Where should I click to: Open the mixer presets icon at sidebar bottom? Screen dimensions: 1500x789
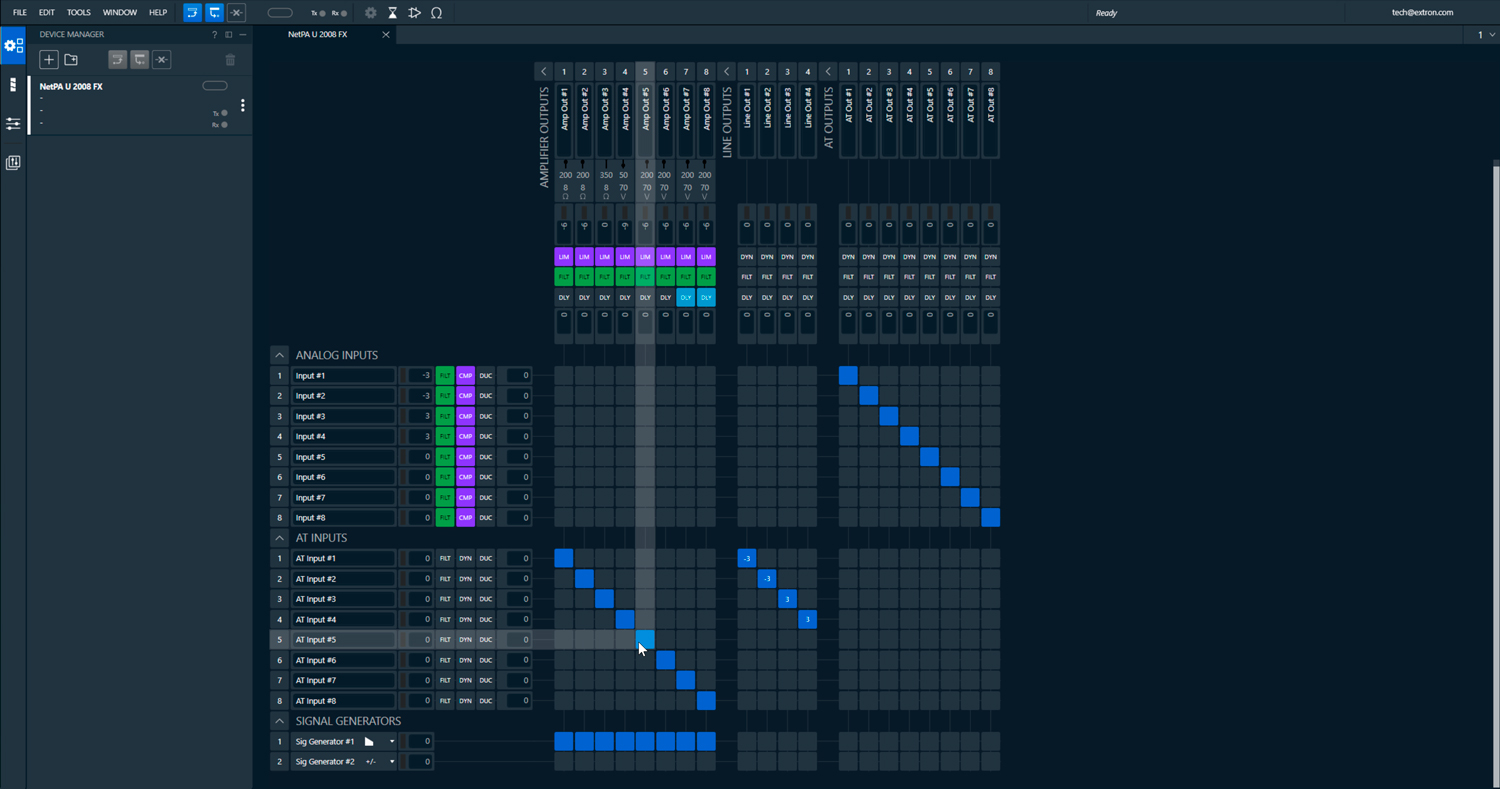13,162
